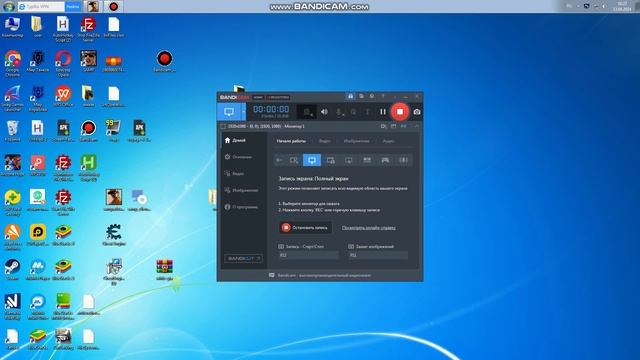Toggle the mouse cursor effect icon
Image resolution: width=640 pixels, height=360 pixels.
pos(353,112)
